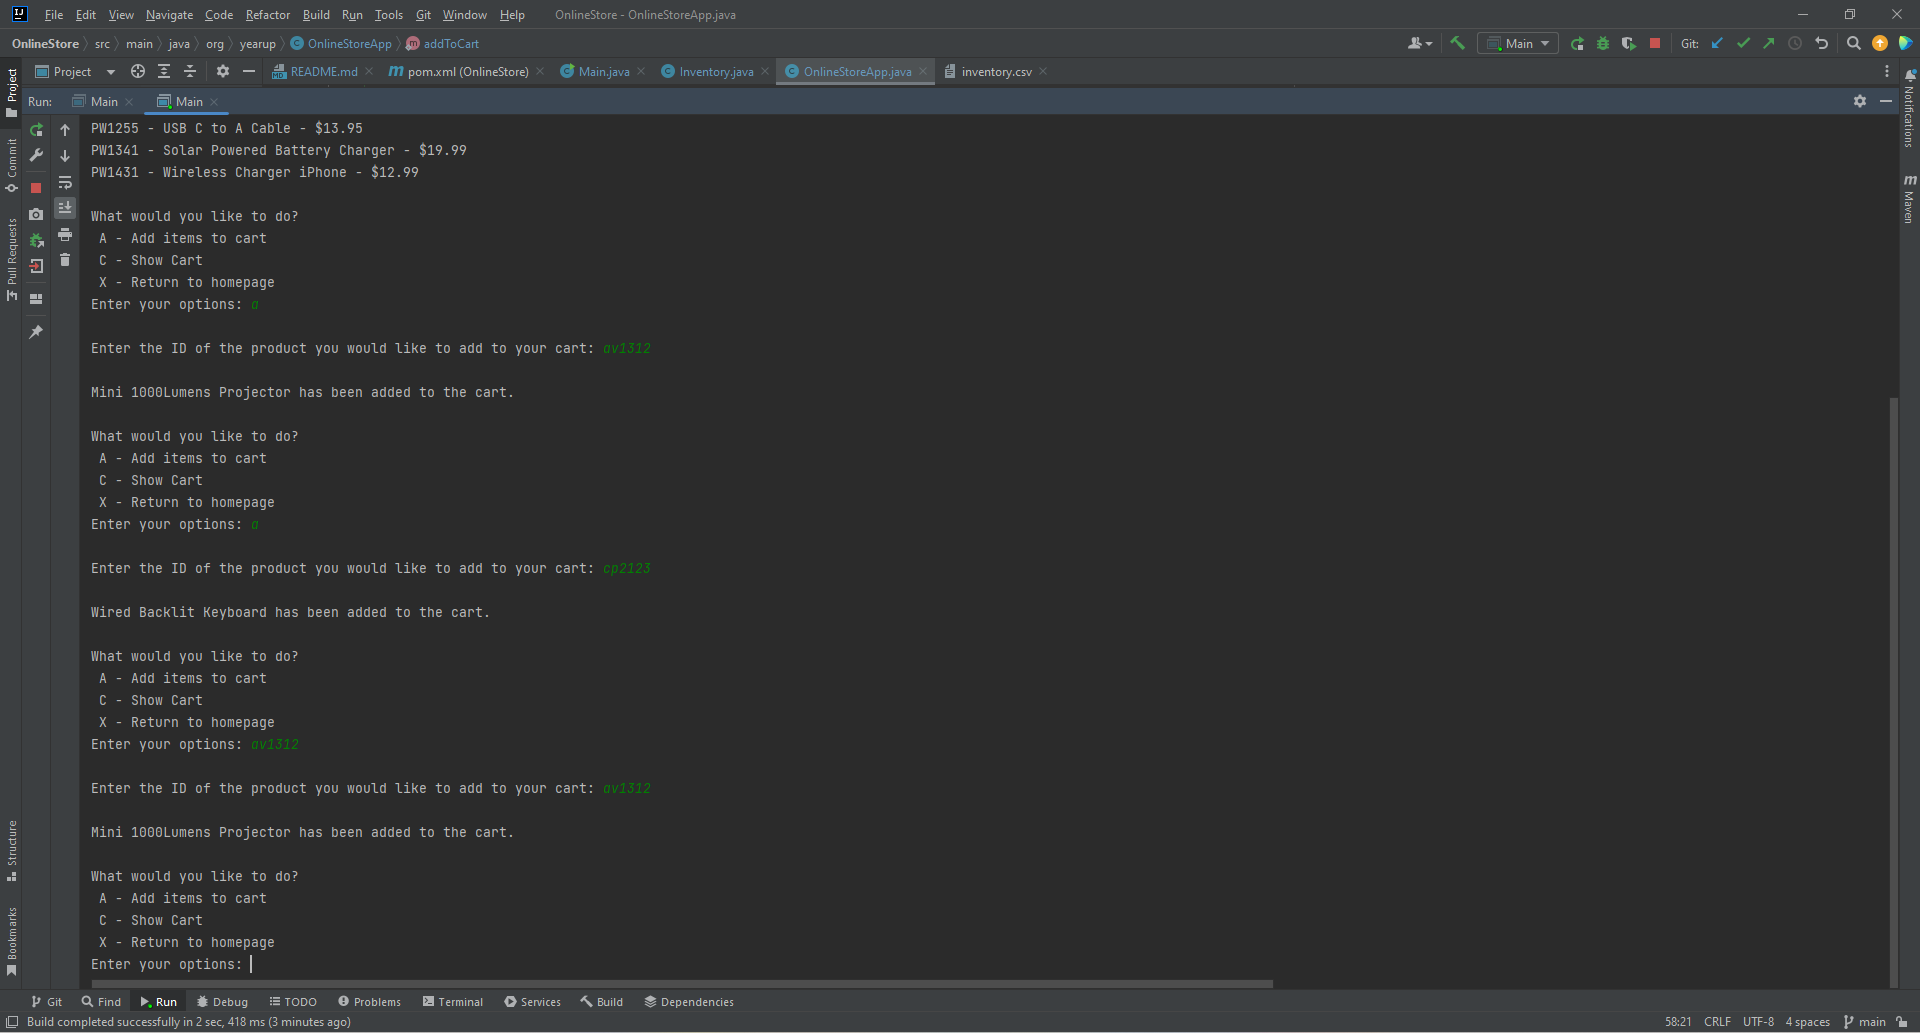Run Main with coverage
Screen dimensions: 1920x1033
pyautogui.click(x=1629, y=43)
